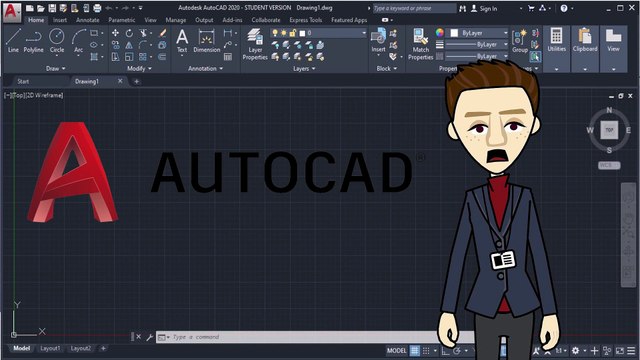Add new drawing tab with plus
This screenshot has width=640, height=360.
(x=136, y=81)
